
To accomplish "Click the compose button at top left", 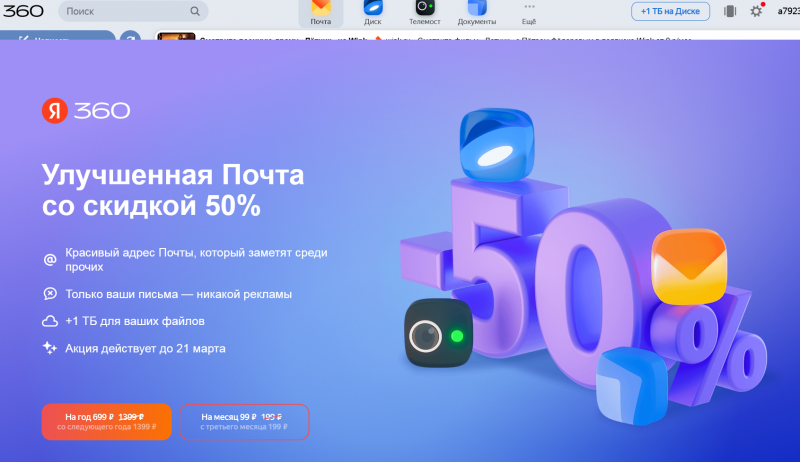I will click(x=56, y=38).
